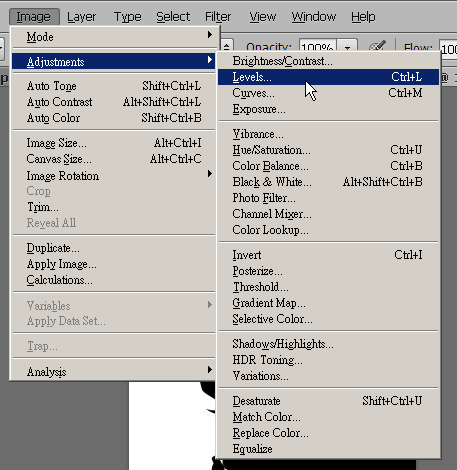Screen dimensions: 457x470
Task: Expand the Adjustments submenu
Action: coord(114,61)
